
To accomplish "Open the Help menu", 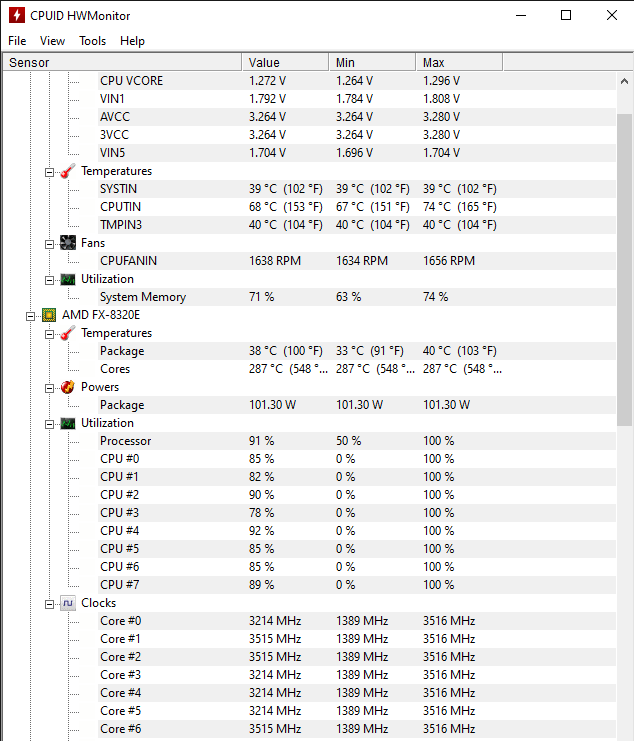I will [132, 41].
